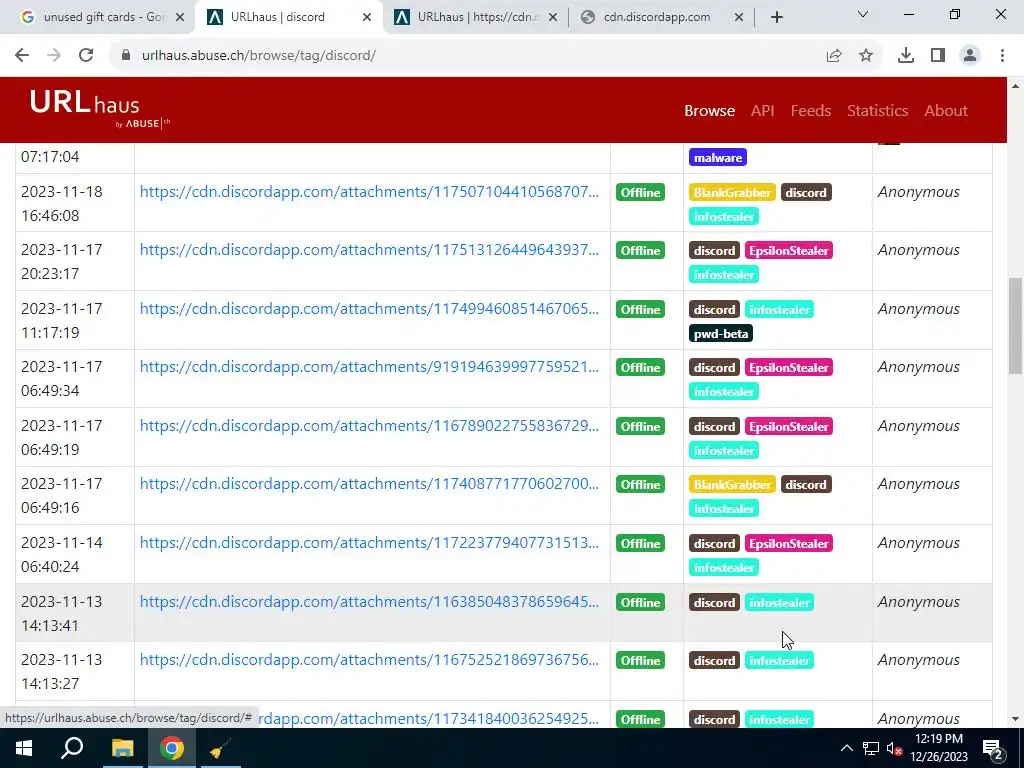Expand the tab search chevron
1024x768 pixels.
(x=863, y=14)
